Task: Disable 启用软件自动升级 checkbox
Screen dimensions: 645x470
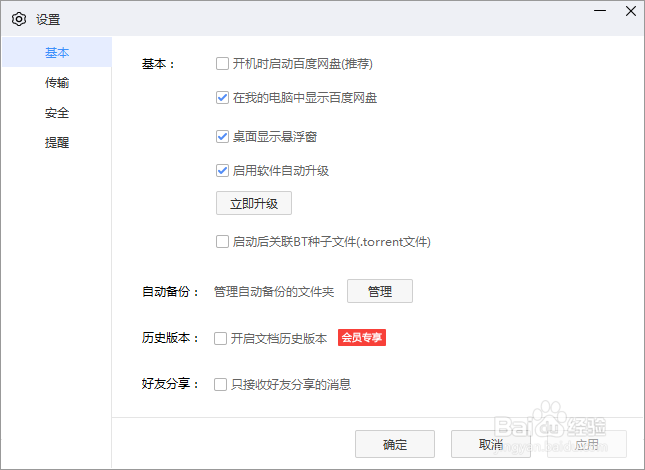Action: (x=223, y=171)
